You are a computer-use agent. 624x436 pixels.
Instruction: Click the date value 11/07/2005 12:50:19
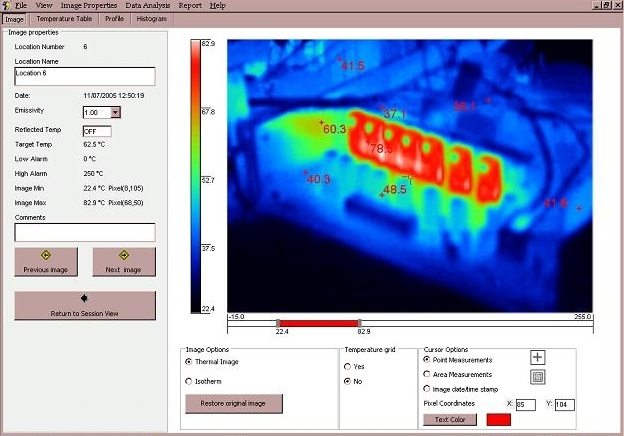[x=114, y=95]
